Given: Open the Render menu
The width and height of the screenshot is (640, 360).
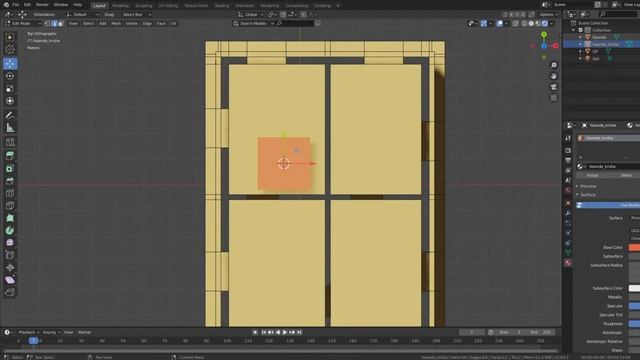Looking at the screenshot, I should point(42,5).
